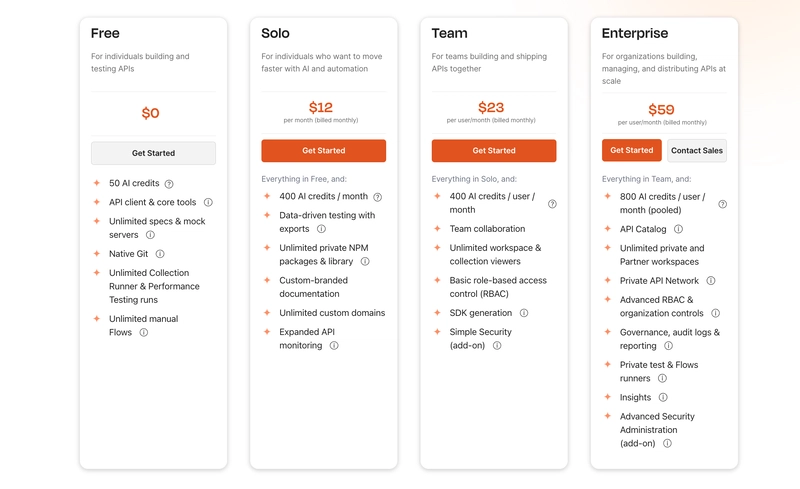Click info icon next to 50 AI credits
800x489 pixels.
point(169,184)
